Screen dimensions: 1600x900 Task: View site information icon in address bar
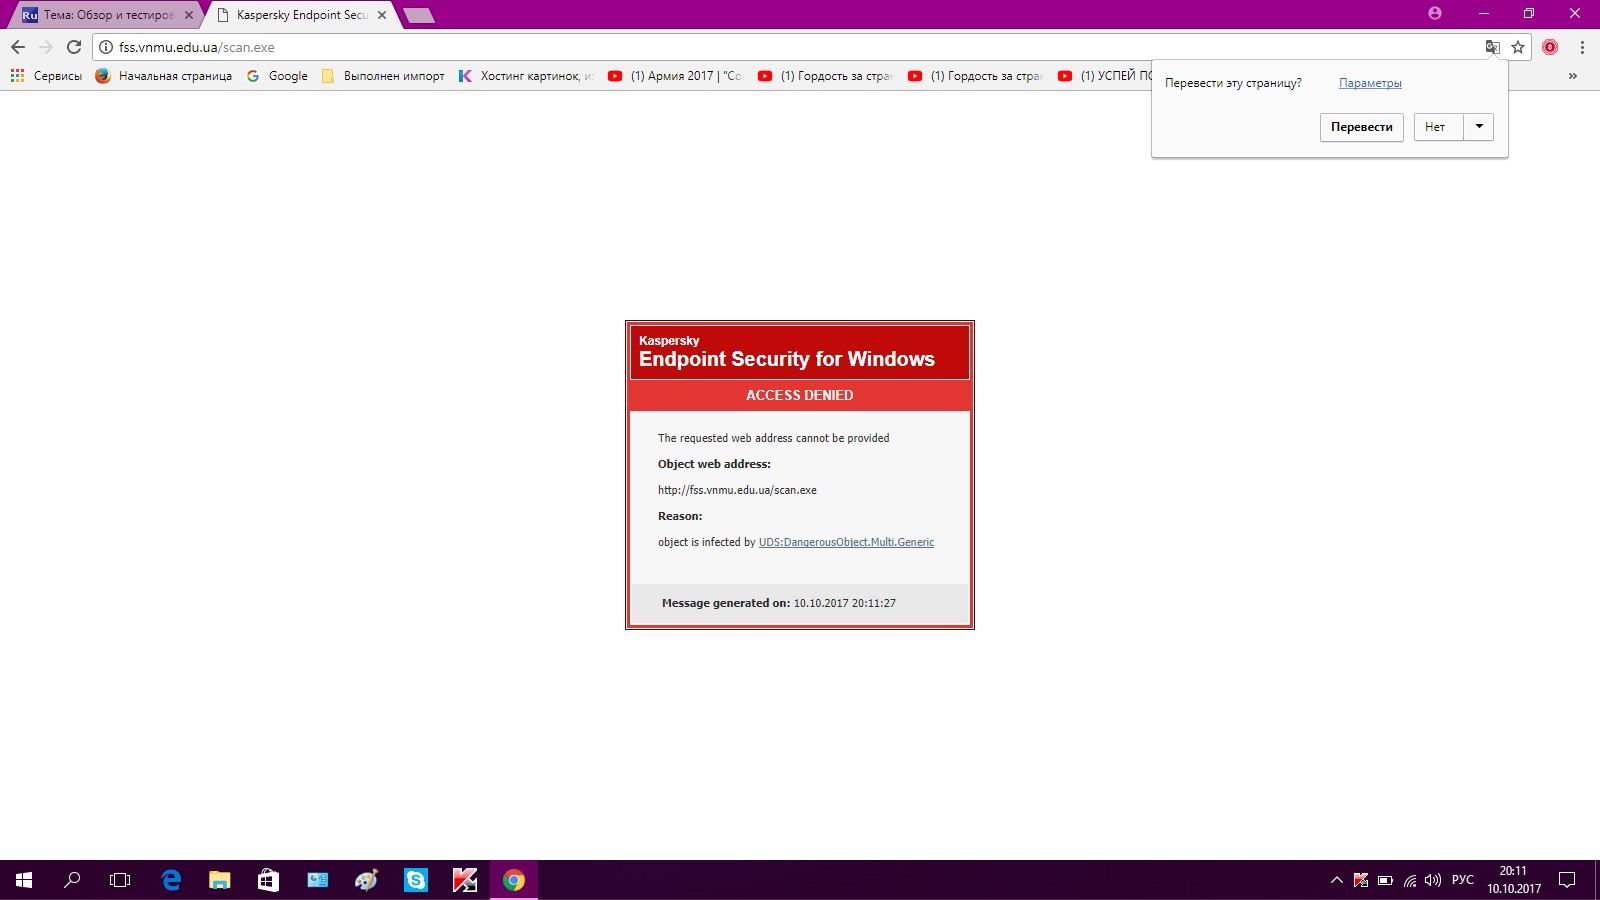pyautogui.click(x=106, y=47)
